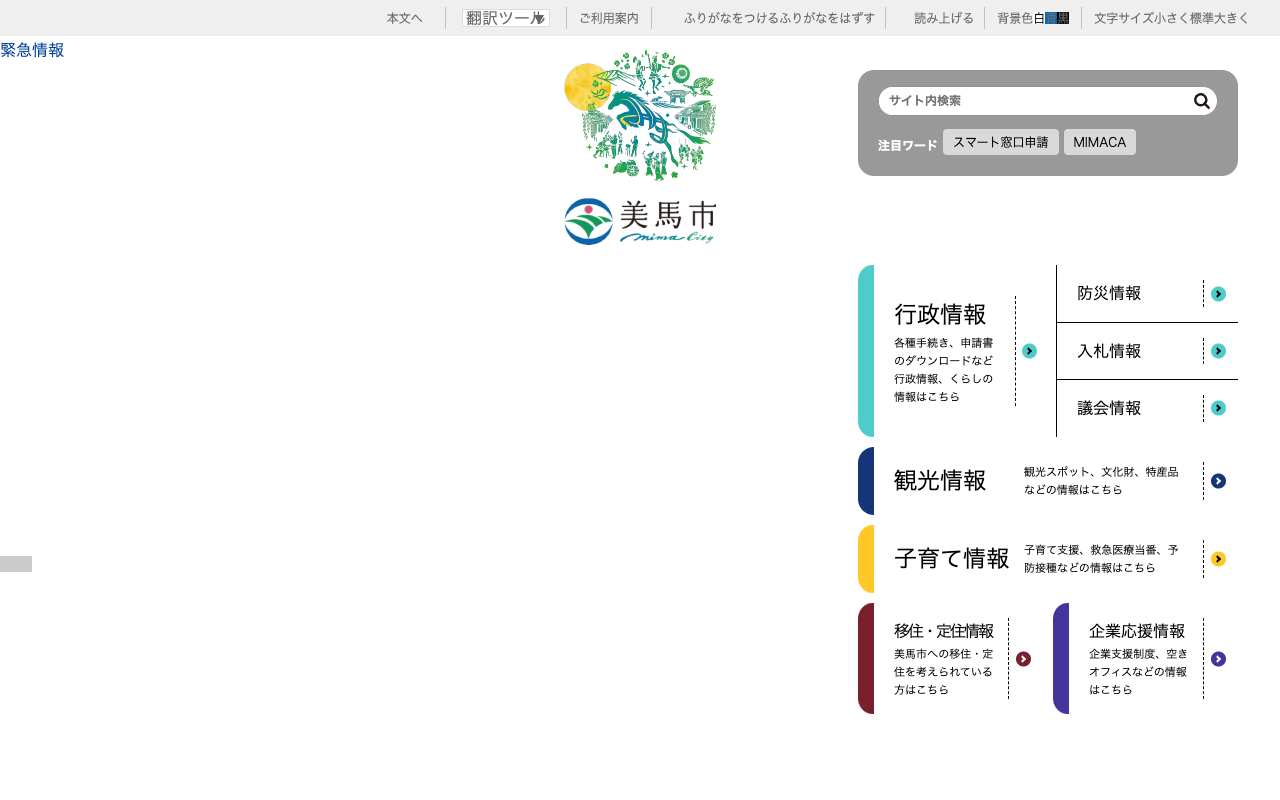Select the blue background color swatch
The width and height of the screenshot is (1280, 800).
pyautogui.click(x=1051, y=18)
